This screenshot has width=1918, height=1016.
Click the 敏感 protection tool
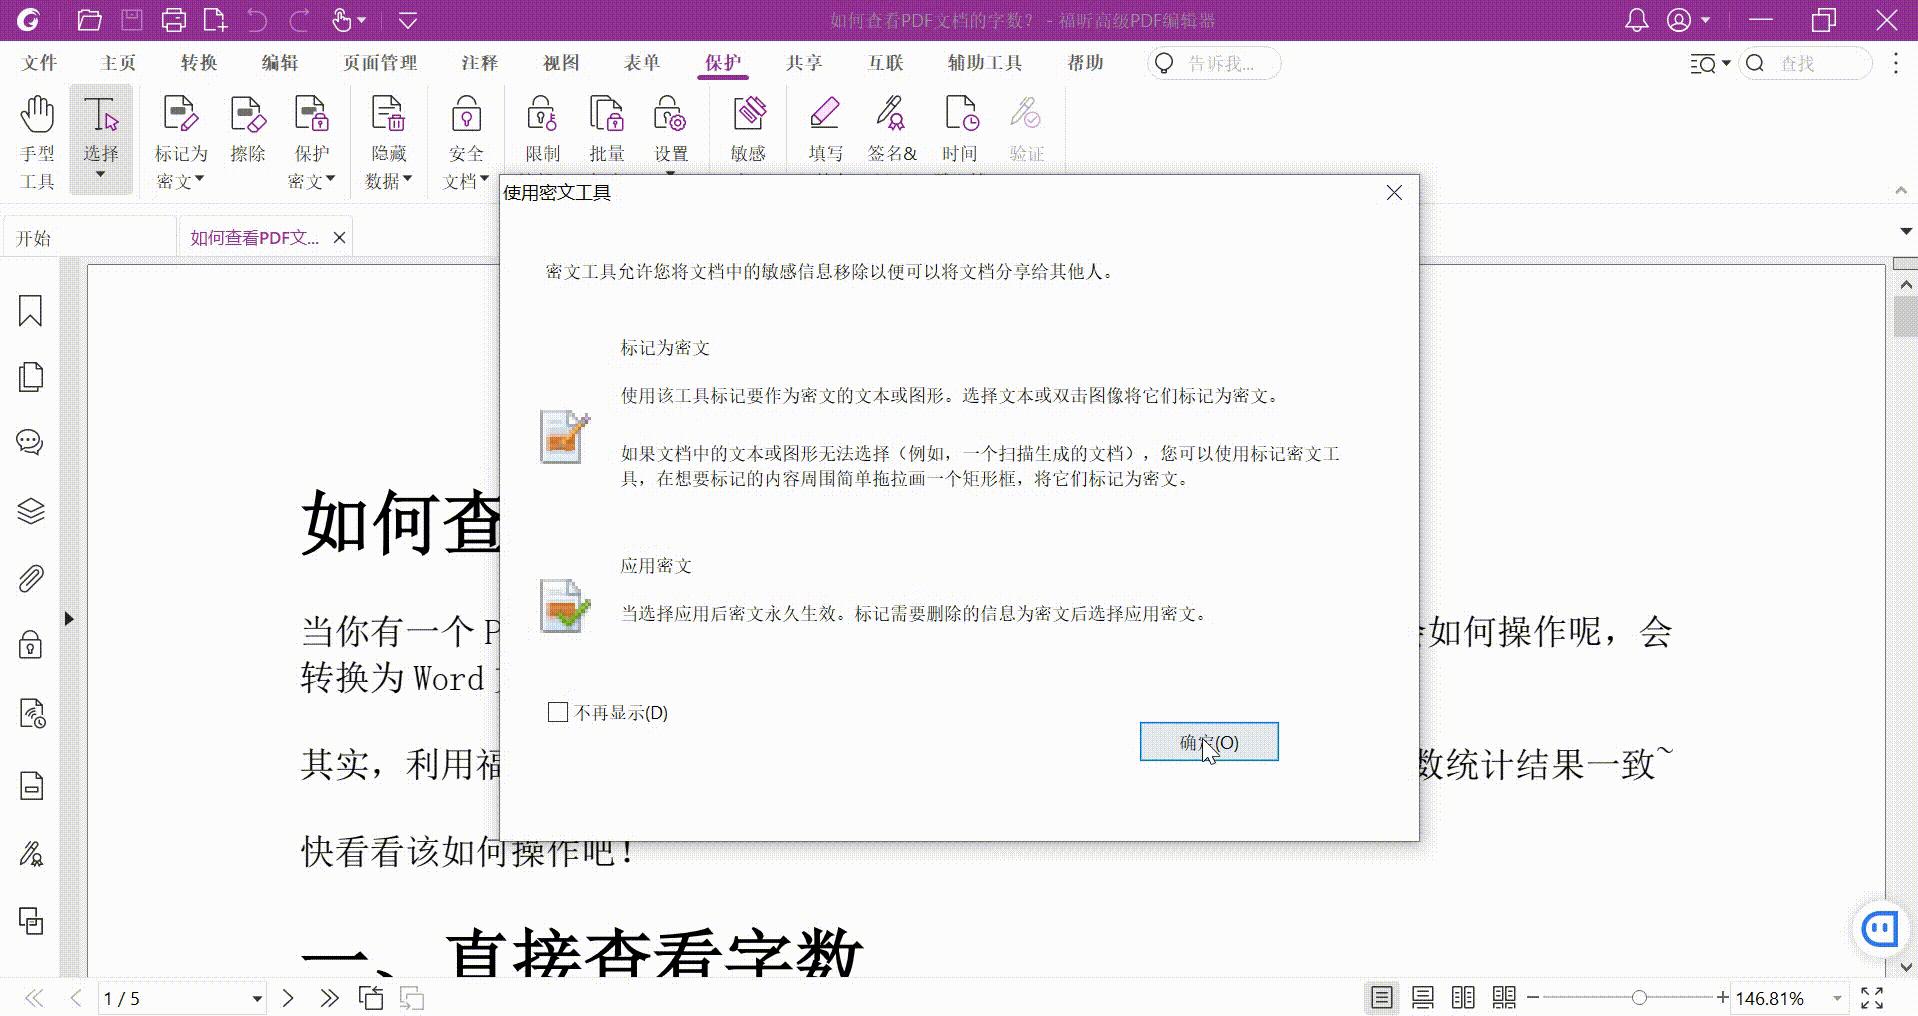747,128
